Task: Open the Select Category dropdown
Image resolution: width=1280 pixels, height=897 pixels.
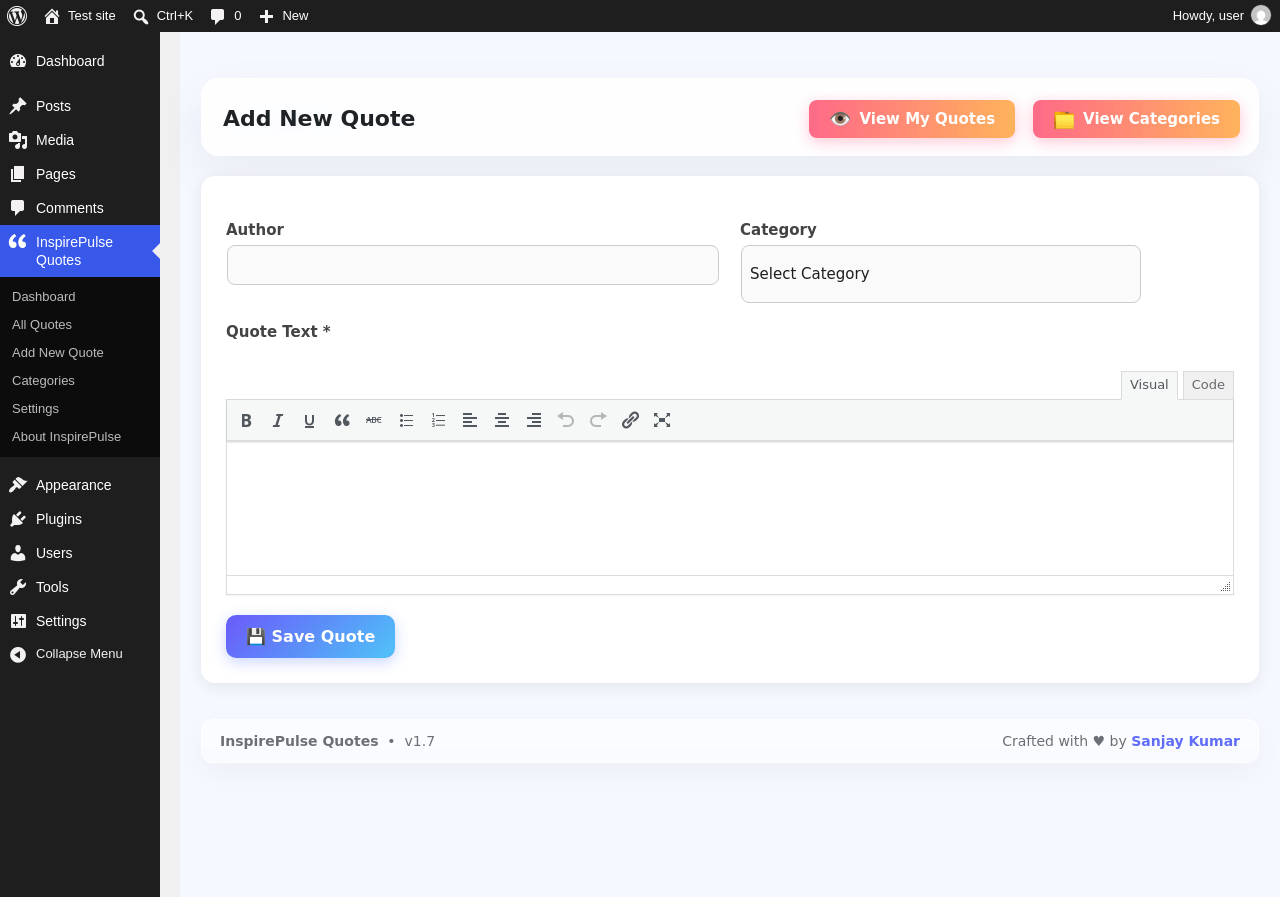Action: click(x=941, y=274)
